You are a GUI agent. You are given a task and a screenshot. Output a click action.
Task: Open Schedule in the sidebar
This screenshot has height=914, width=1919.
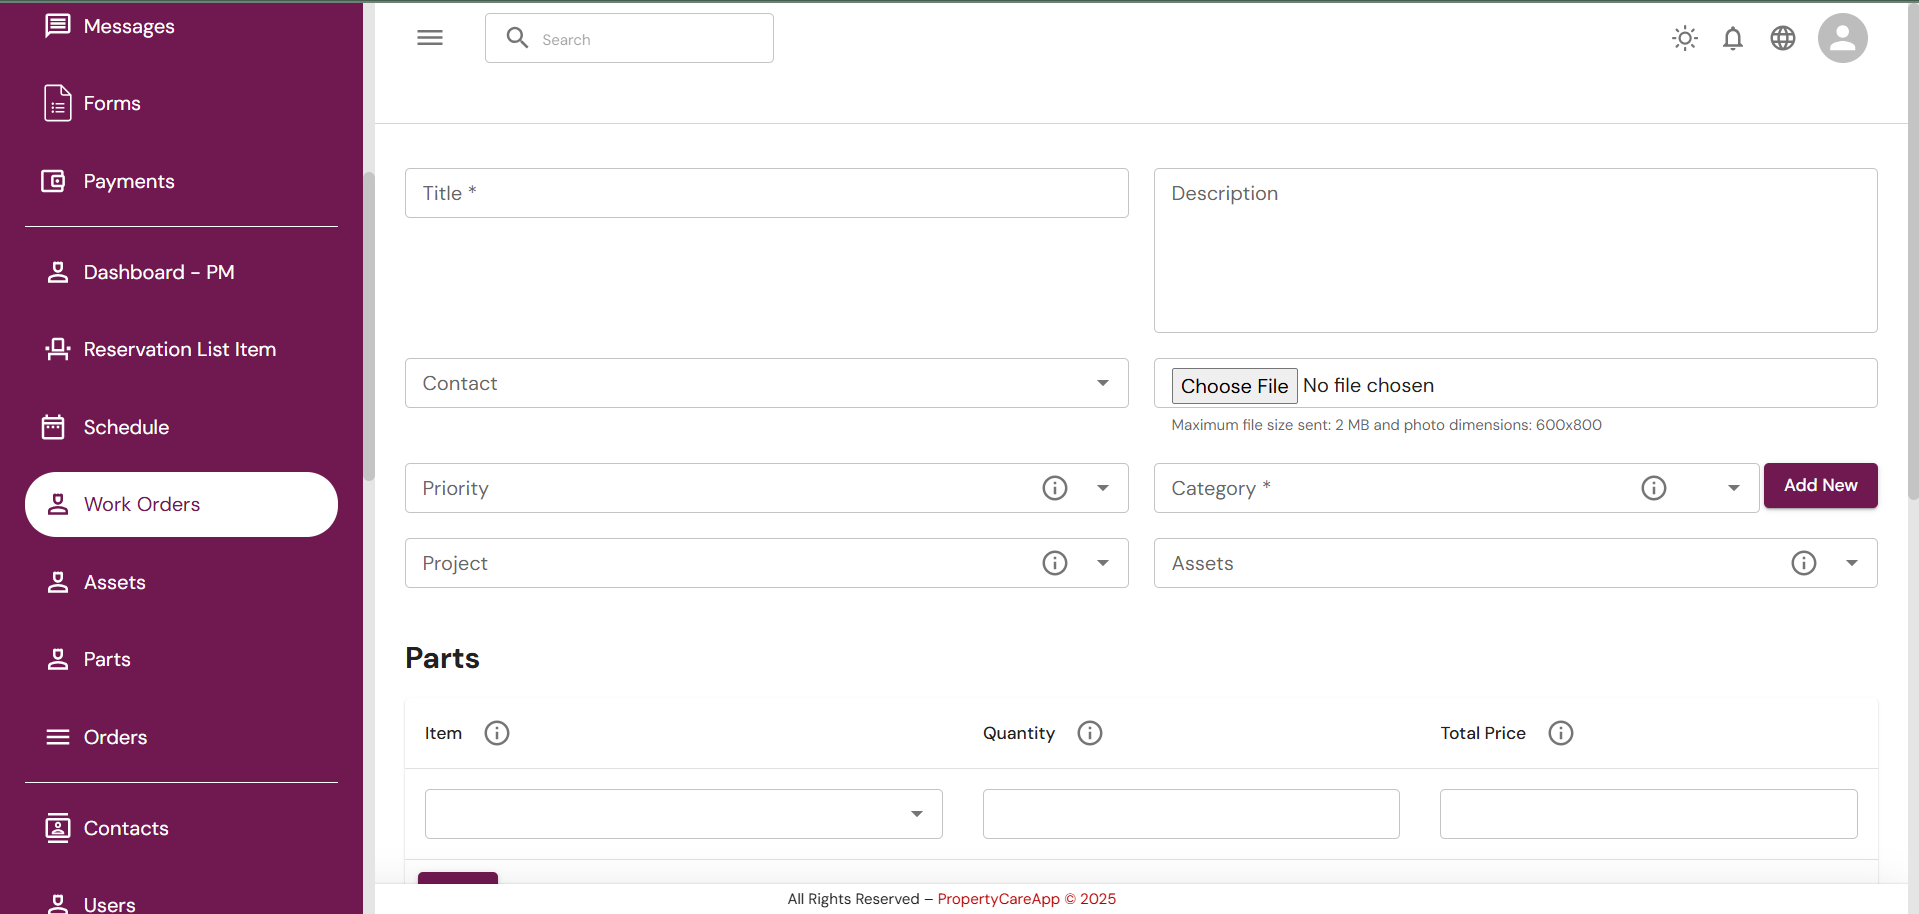click(x=126, y=427)
